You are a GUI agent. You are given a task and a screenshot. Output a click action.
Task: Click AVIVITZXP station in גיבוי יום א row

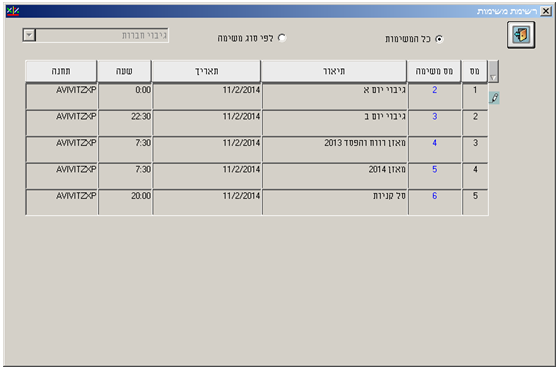[x=62, y=96]
